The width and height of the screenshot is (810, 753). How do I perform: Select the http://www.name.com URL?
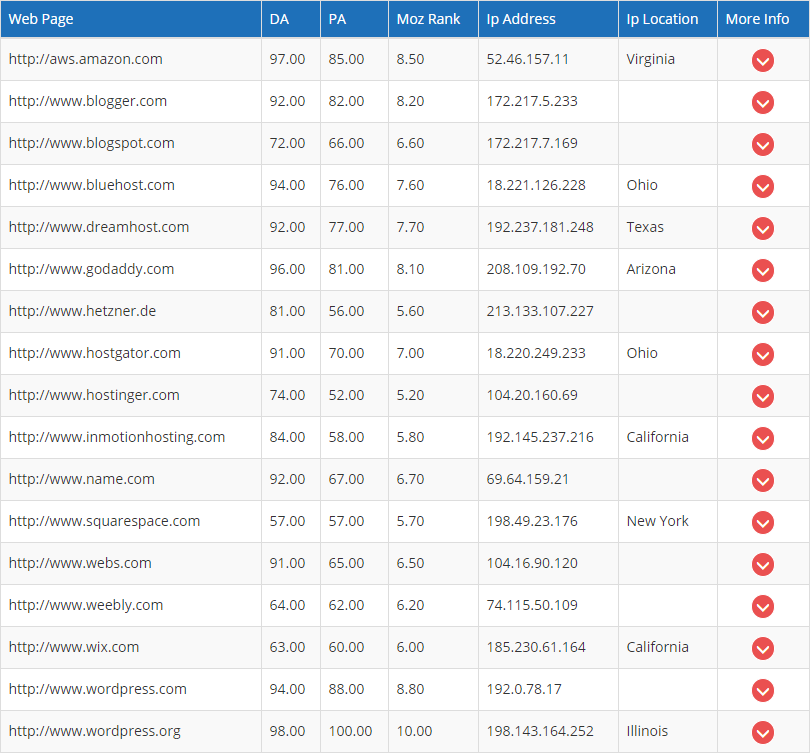pyautogui.click(x=82, y=479)
